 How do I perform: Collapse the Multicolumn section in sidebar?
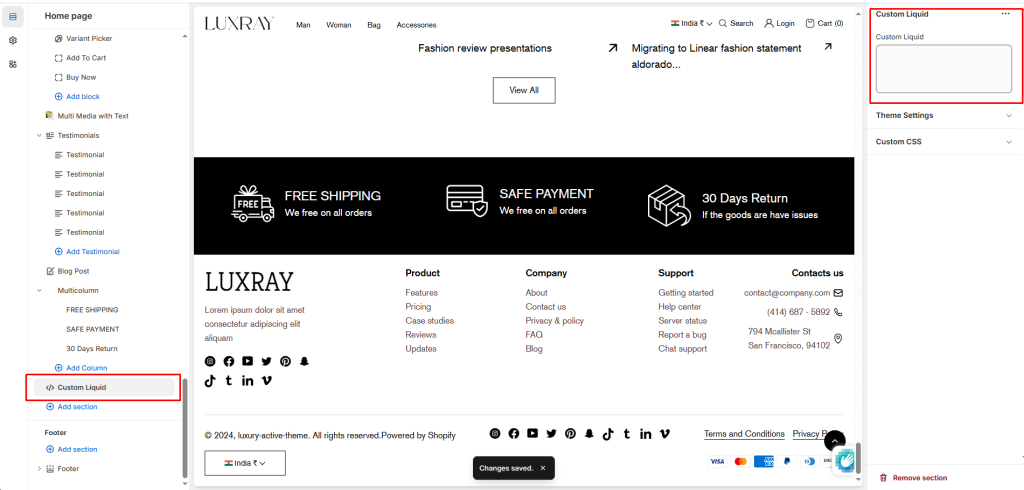[x=39, y=290]
